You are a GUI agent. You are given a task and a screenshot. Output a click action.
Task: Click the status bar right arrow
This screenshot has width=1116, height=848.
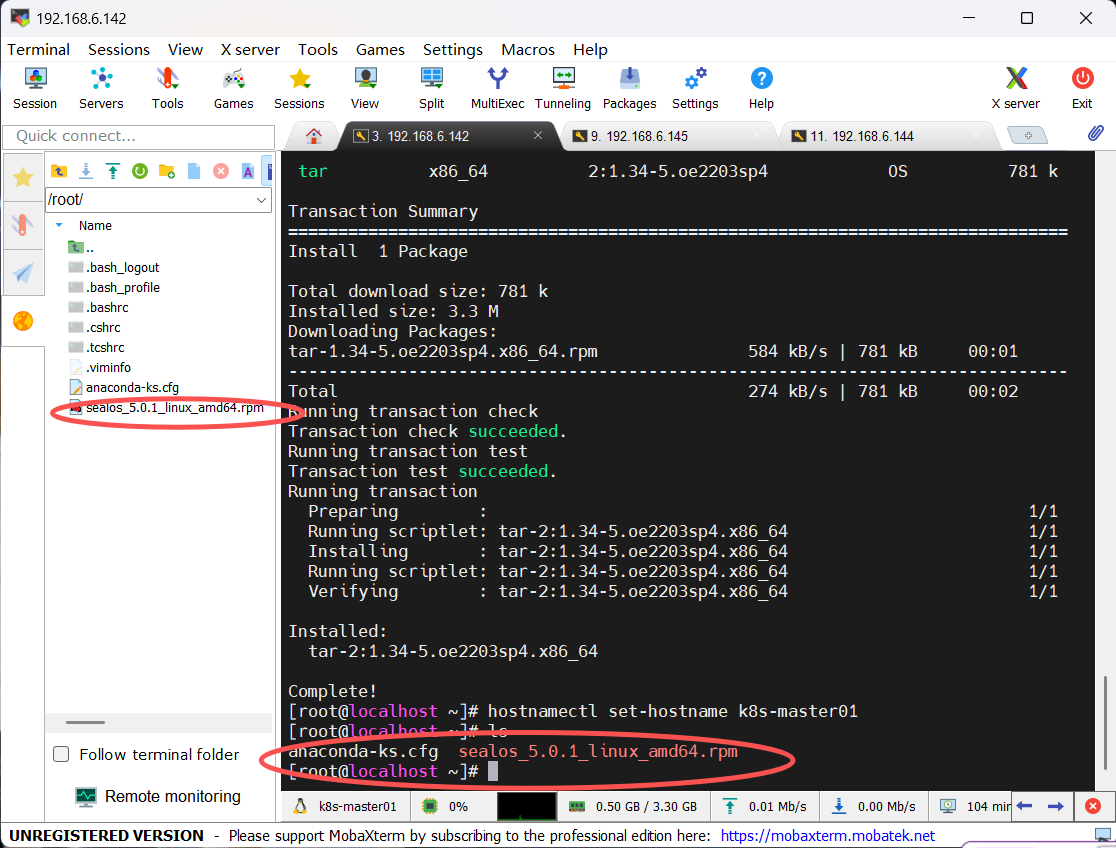coord(1056,806)
